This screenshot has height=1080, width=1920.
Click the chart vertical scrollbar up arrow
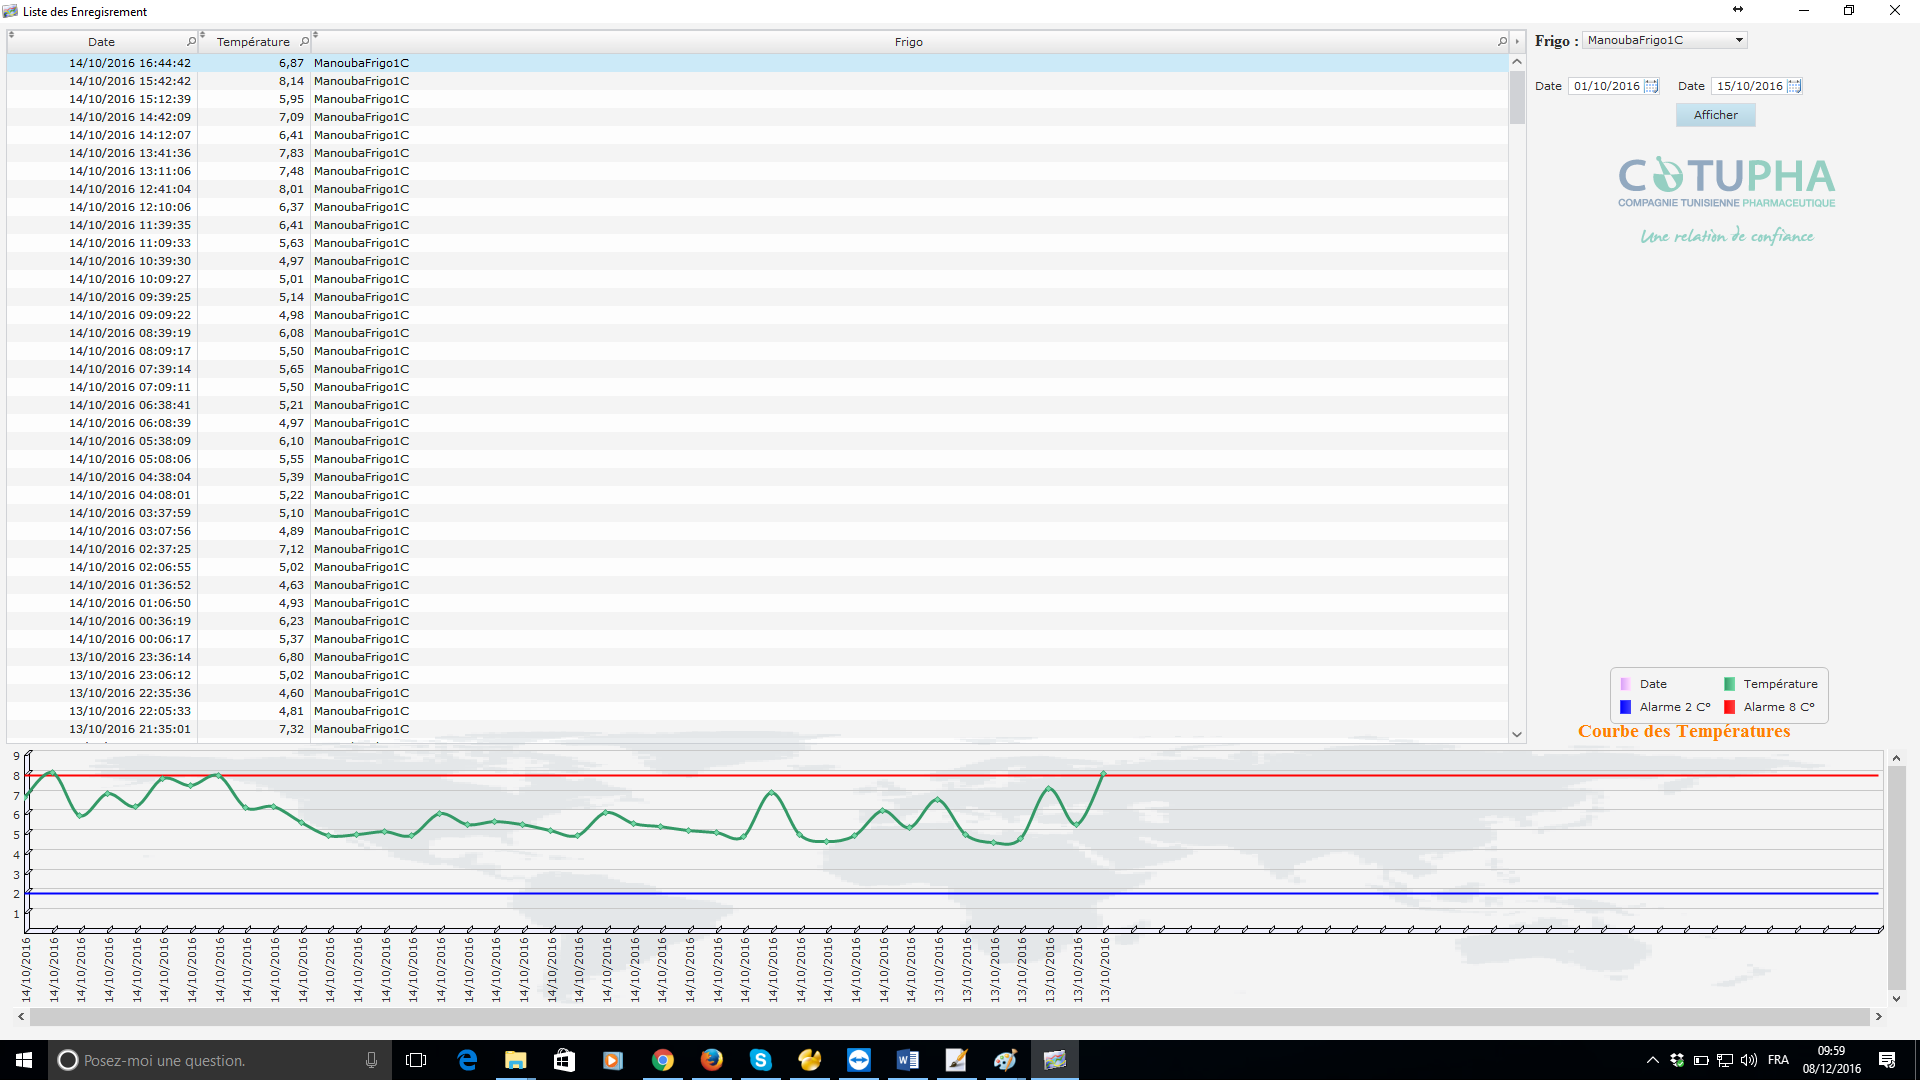[1896, 759]
